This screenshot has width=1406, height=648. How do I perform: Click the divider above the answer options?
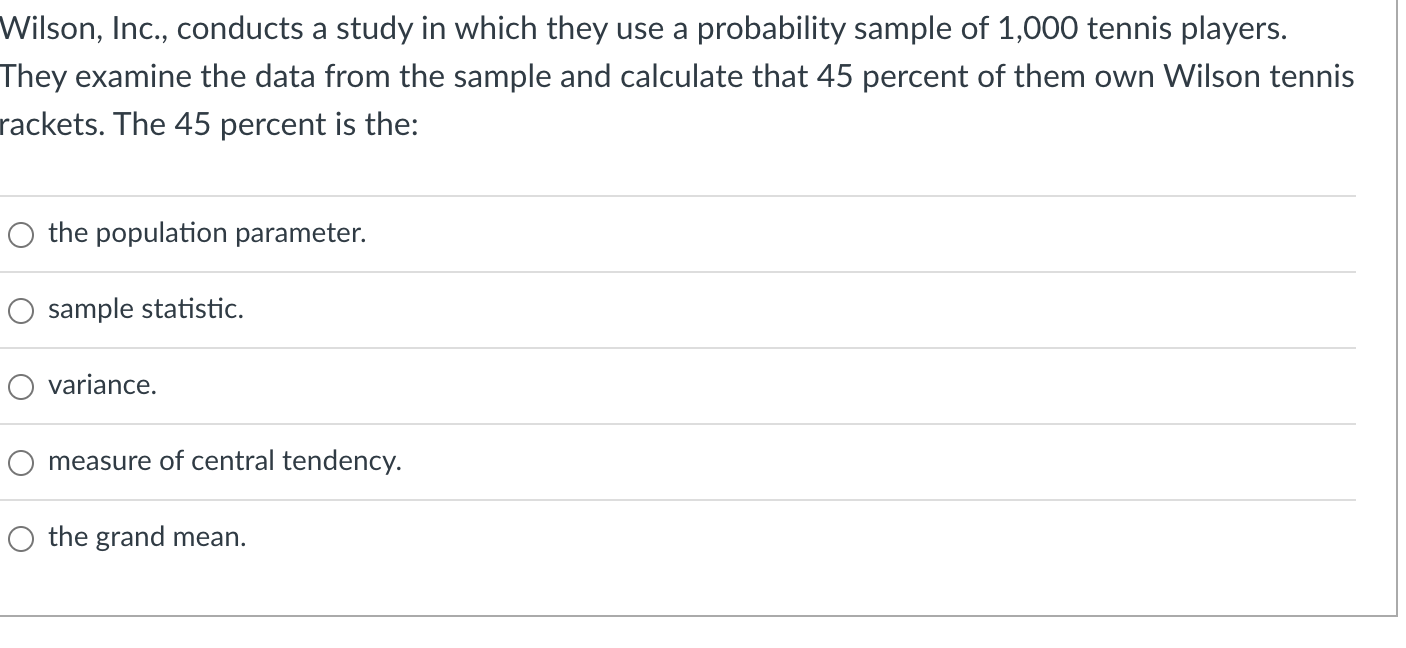click(678, 196)
